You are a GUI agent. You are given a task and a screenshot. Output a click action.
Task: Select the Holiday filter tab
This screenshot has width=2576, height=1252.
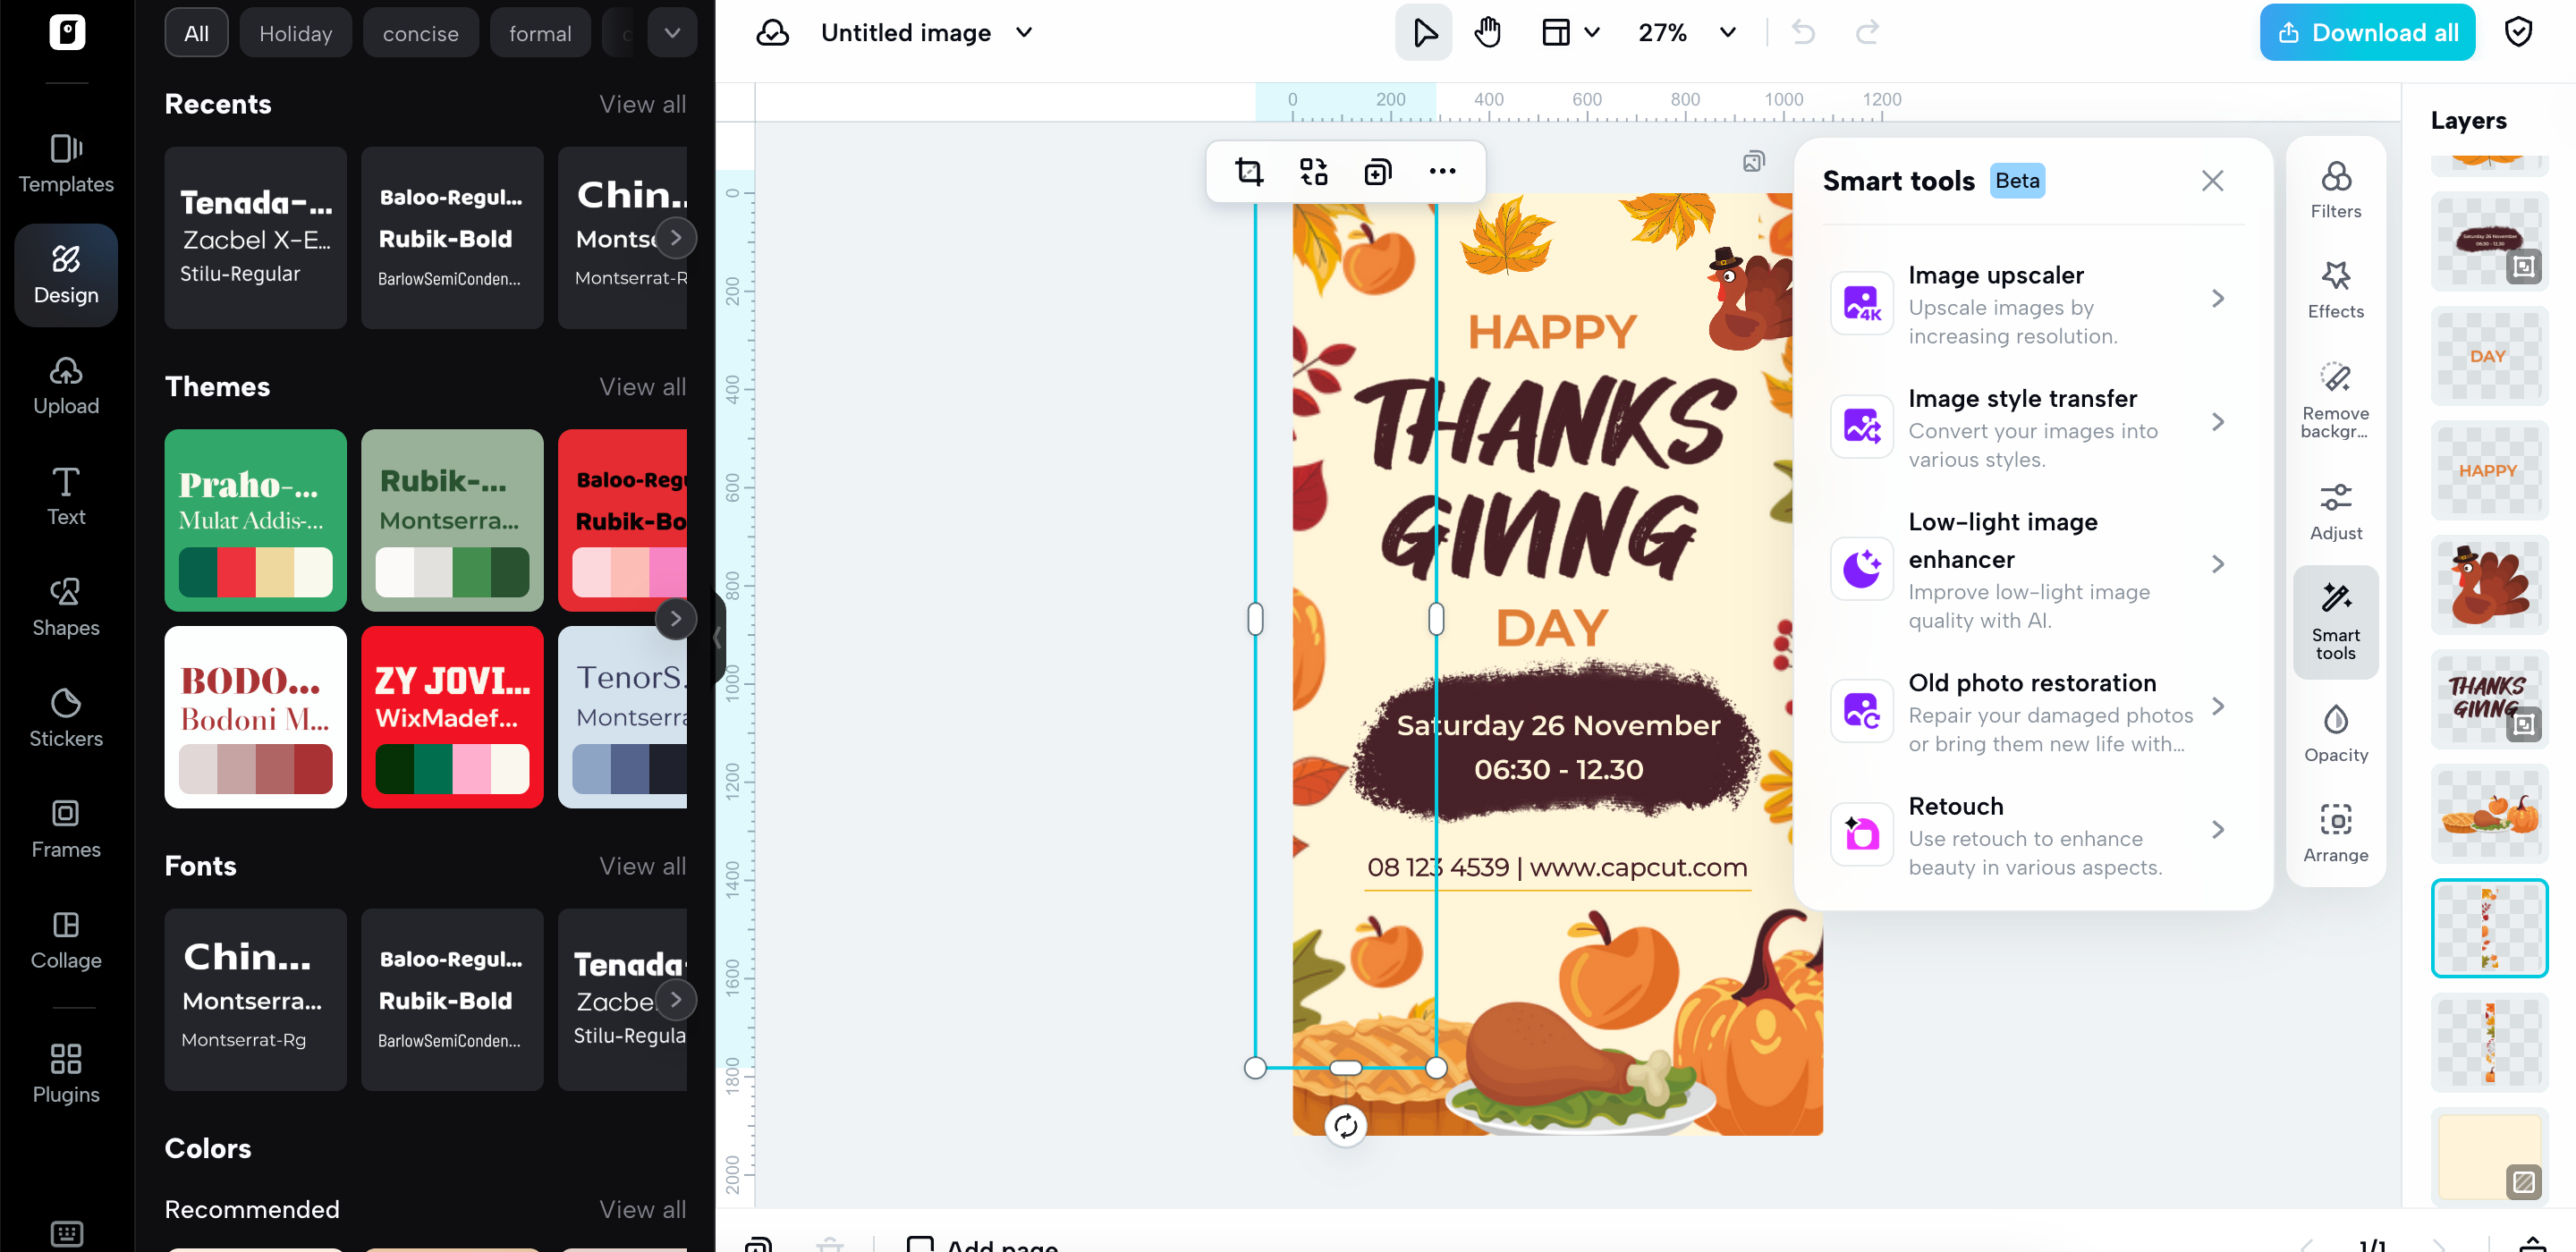(295, 33)
